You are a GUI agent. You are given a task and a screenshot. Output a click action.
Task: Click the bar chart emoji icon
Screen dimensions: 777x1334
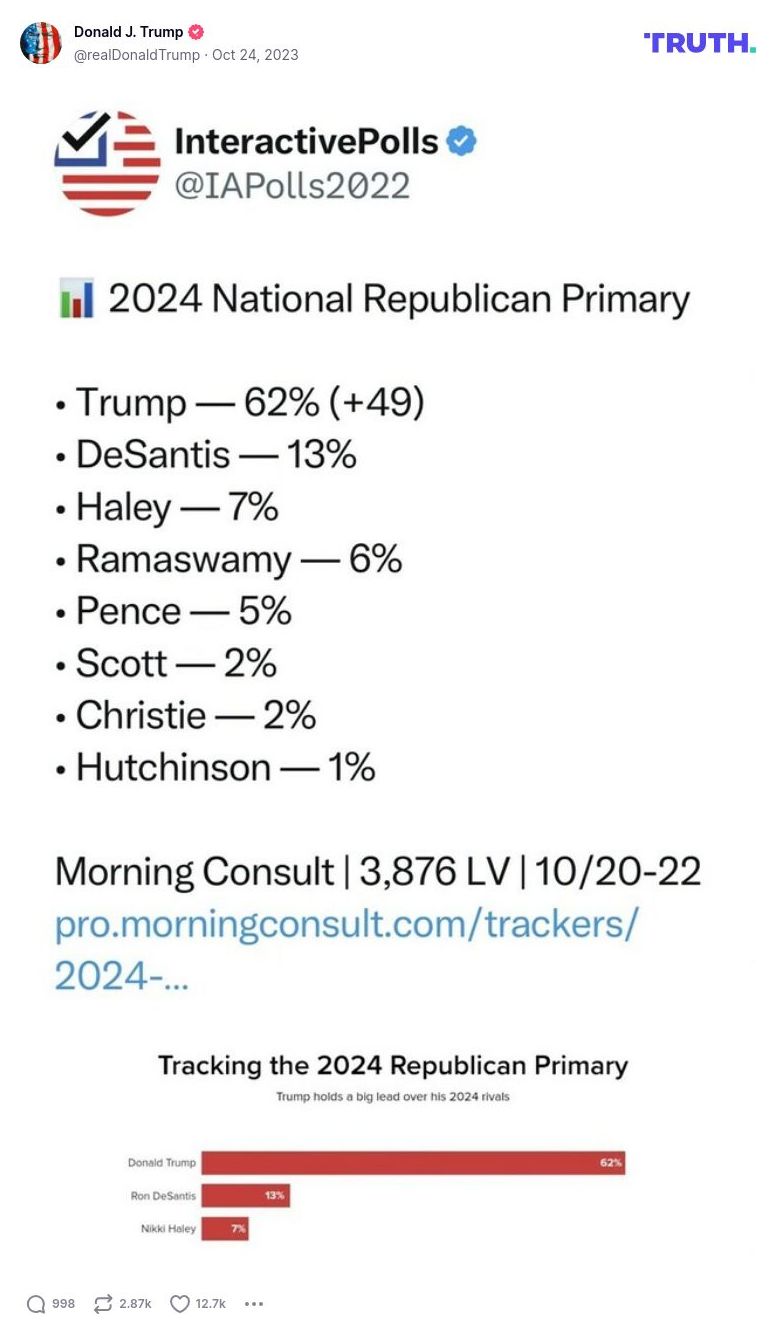[x=76, y=300]
